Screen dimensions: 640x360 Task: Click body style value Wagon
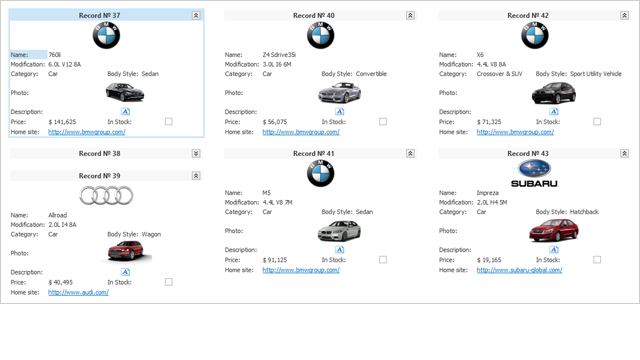151,234
